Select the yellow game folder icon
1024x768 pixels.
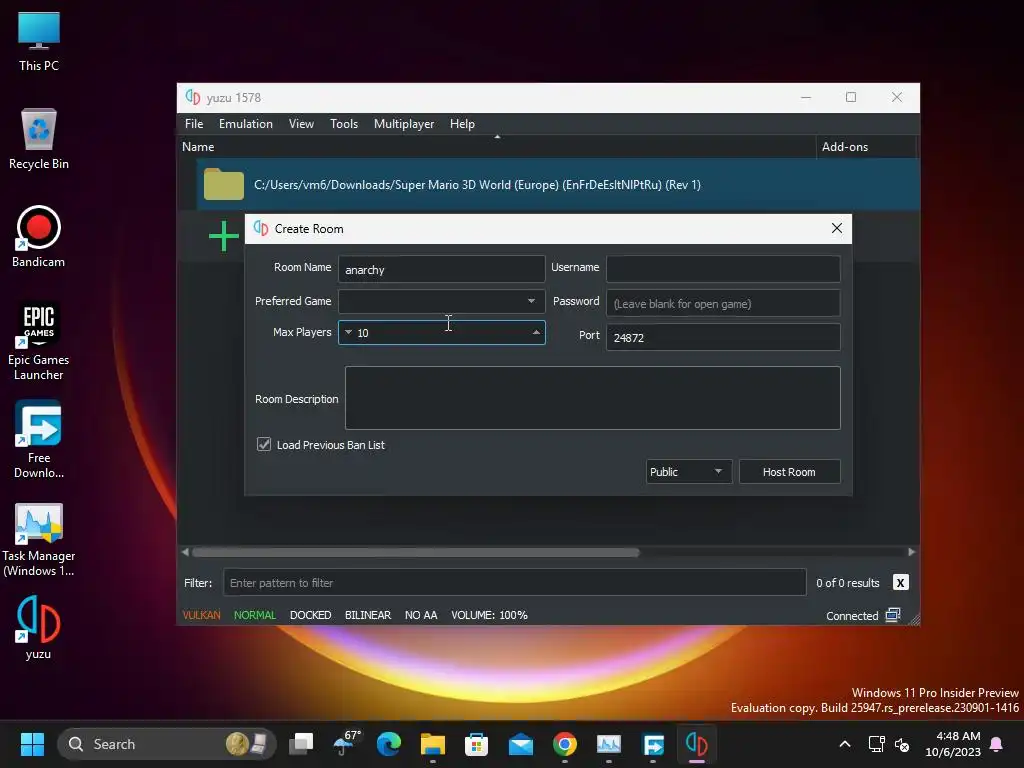223,184
